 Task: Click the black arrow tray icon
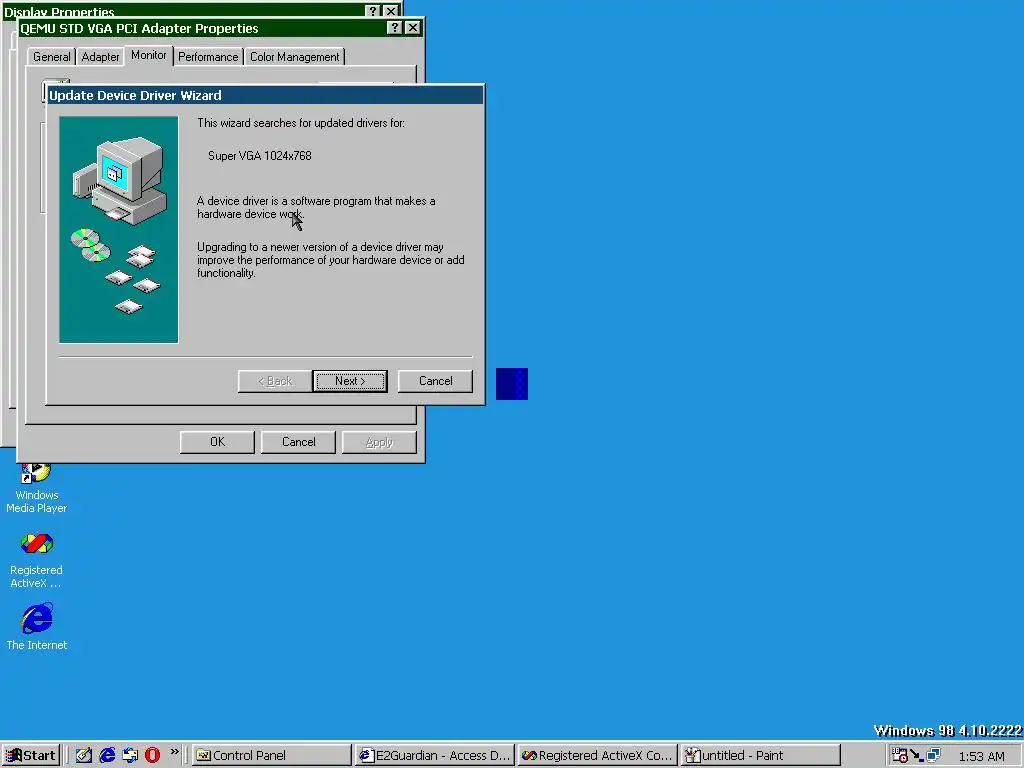[x=917, y=756]
